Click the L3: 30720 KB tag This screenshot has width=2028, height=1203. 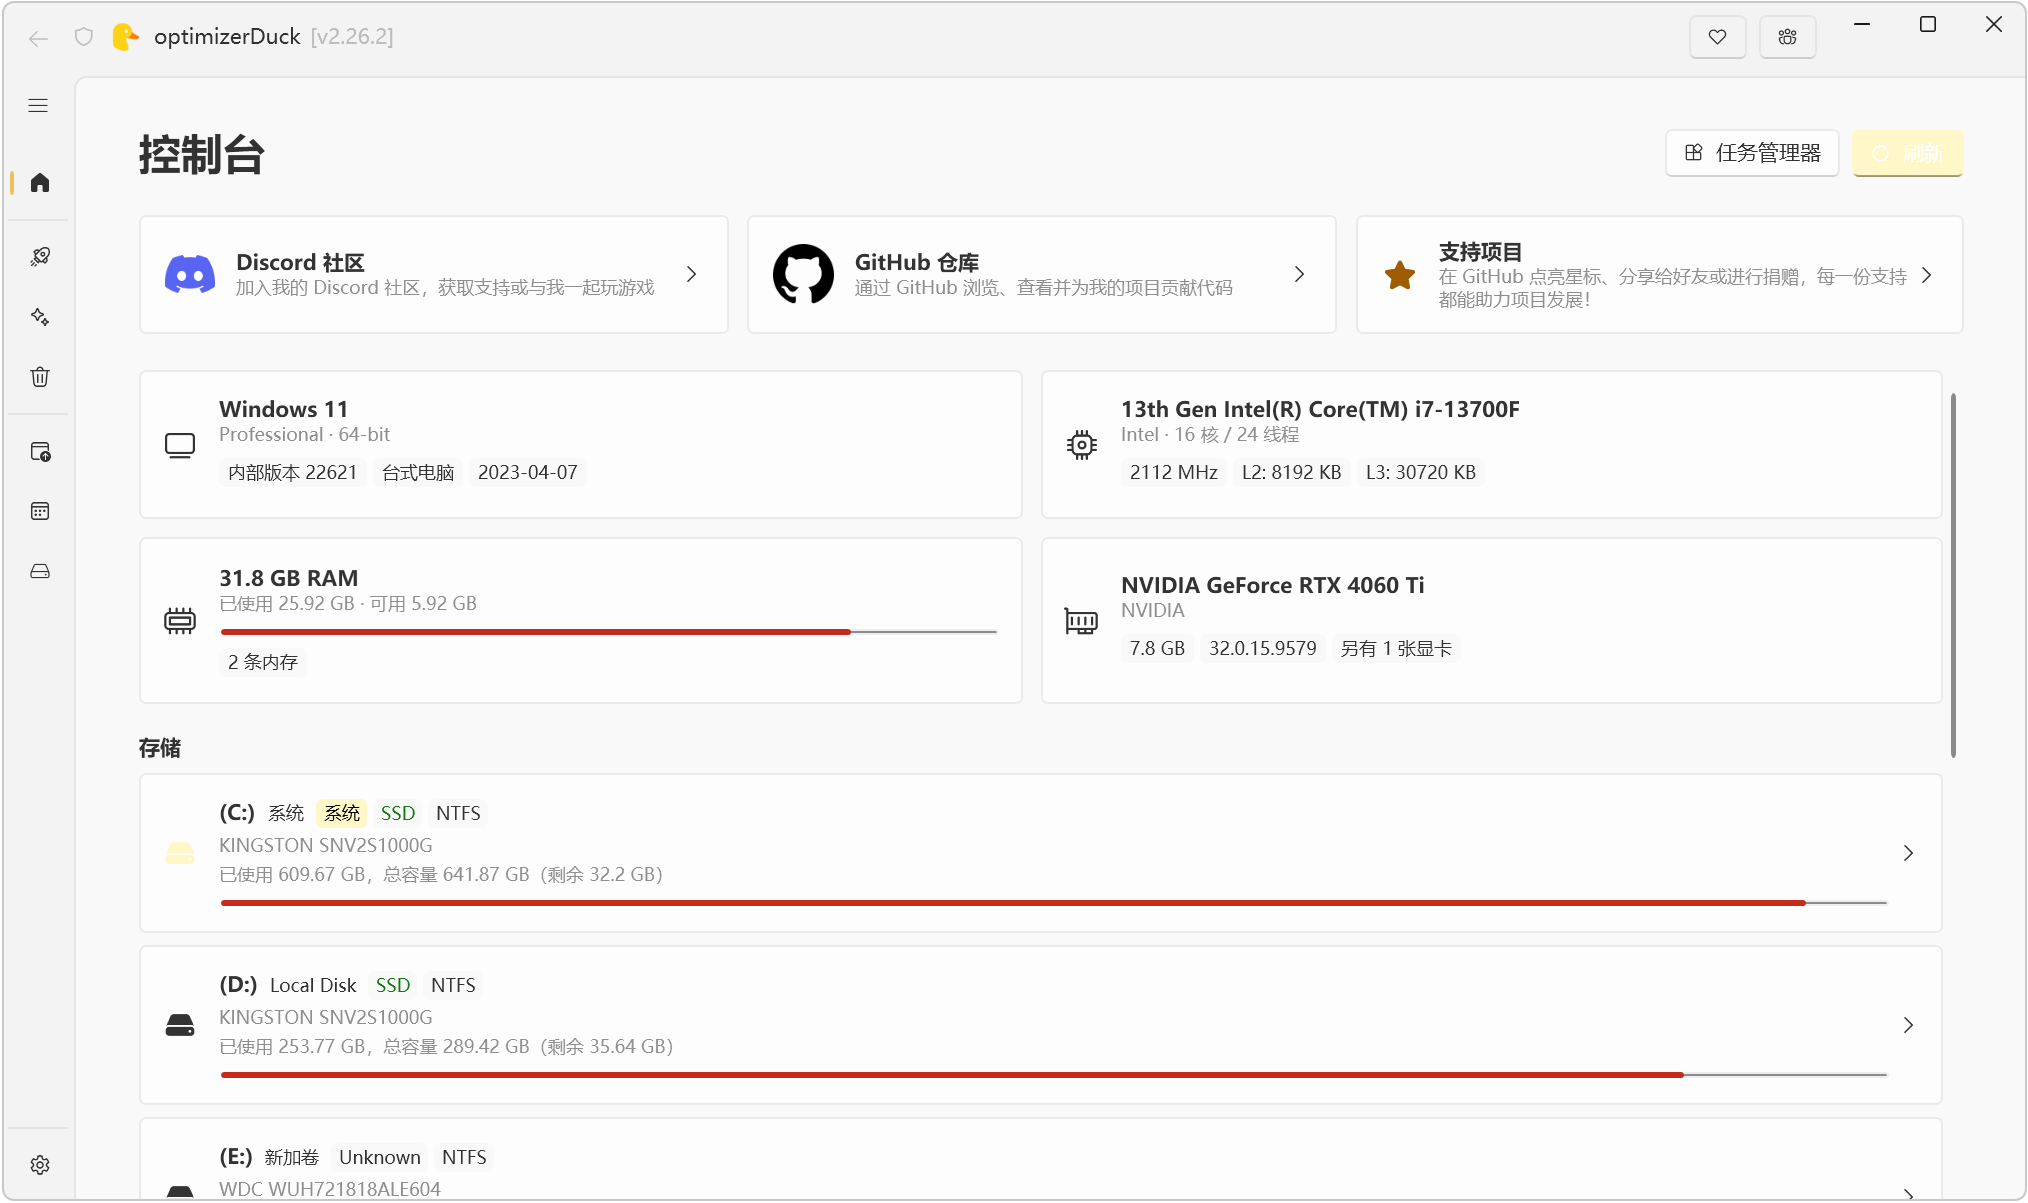pyautogui.click(x=1421, y=472)
